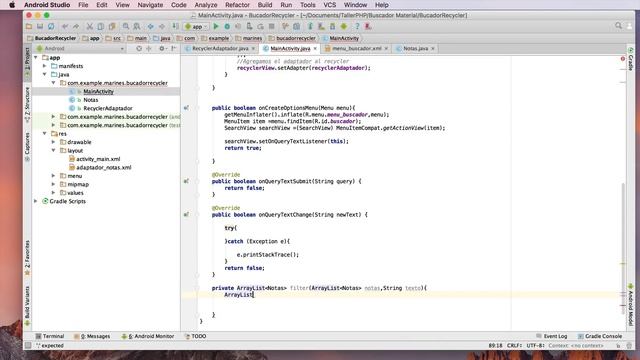This screenshot has width=640, height=360.
Task: Open the VCS menu
Action: click(329, 5)
